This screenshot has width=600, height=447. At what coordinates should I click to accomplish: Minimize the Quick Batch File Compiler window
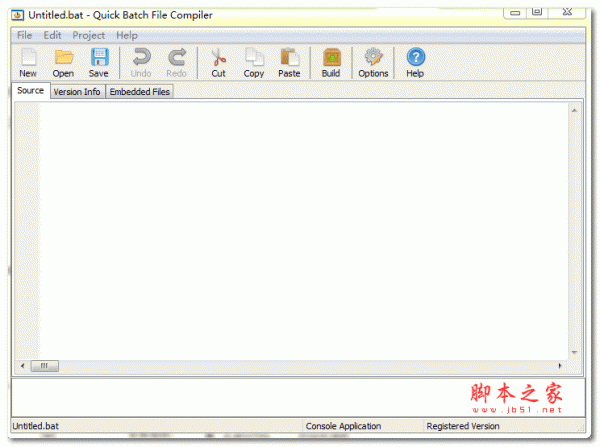tap(515, 12)
